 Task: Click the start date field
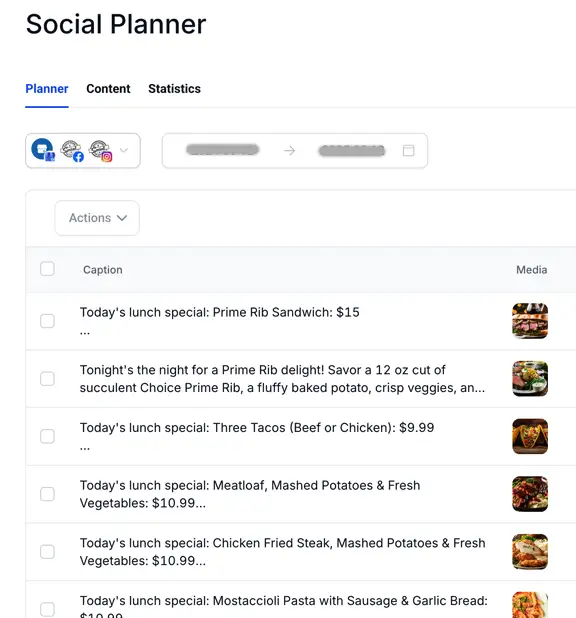223,150
